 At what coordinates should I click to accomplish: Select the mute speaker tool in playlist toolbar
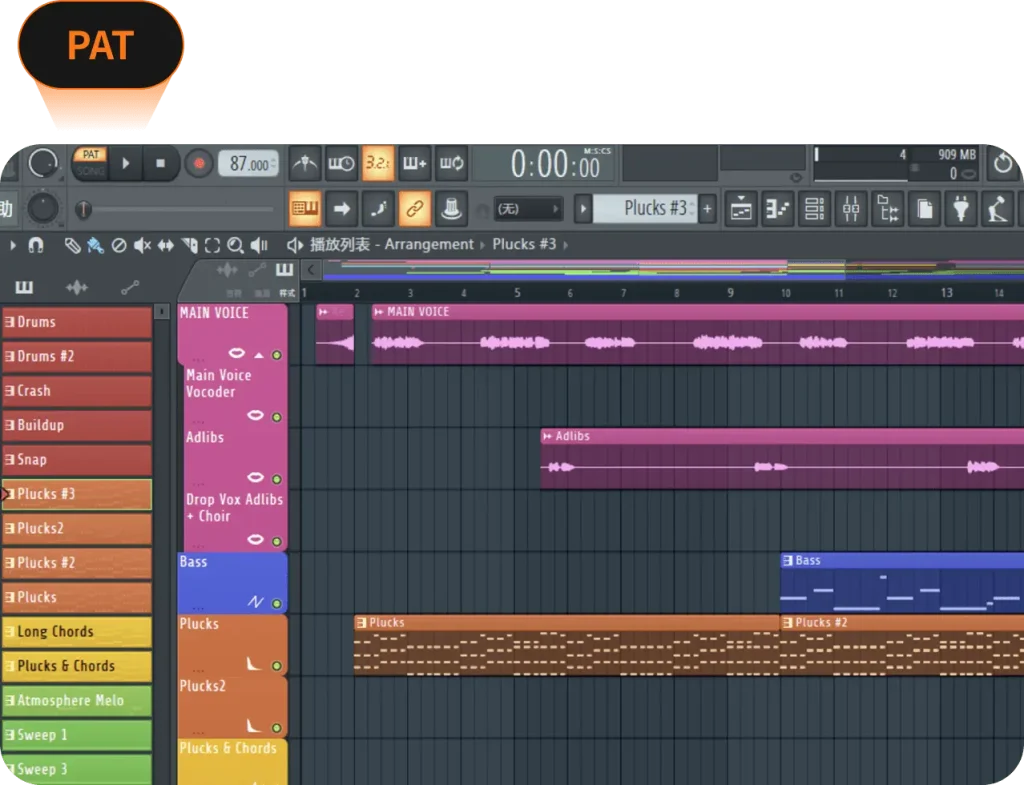click(x=142, y=244)
